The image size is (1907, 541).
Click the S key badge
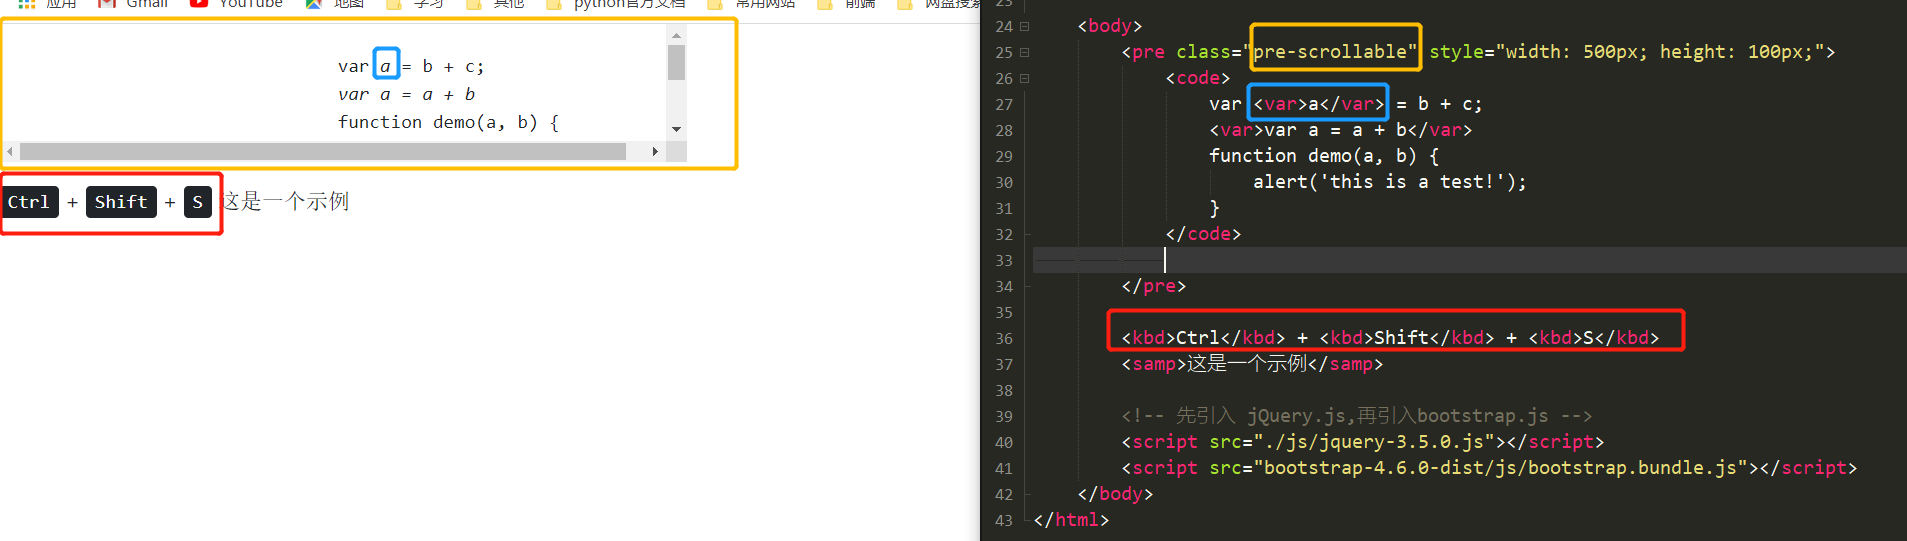pyautogui.click(x=198, y=202)
